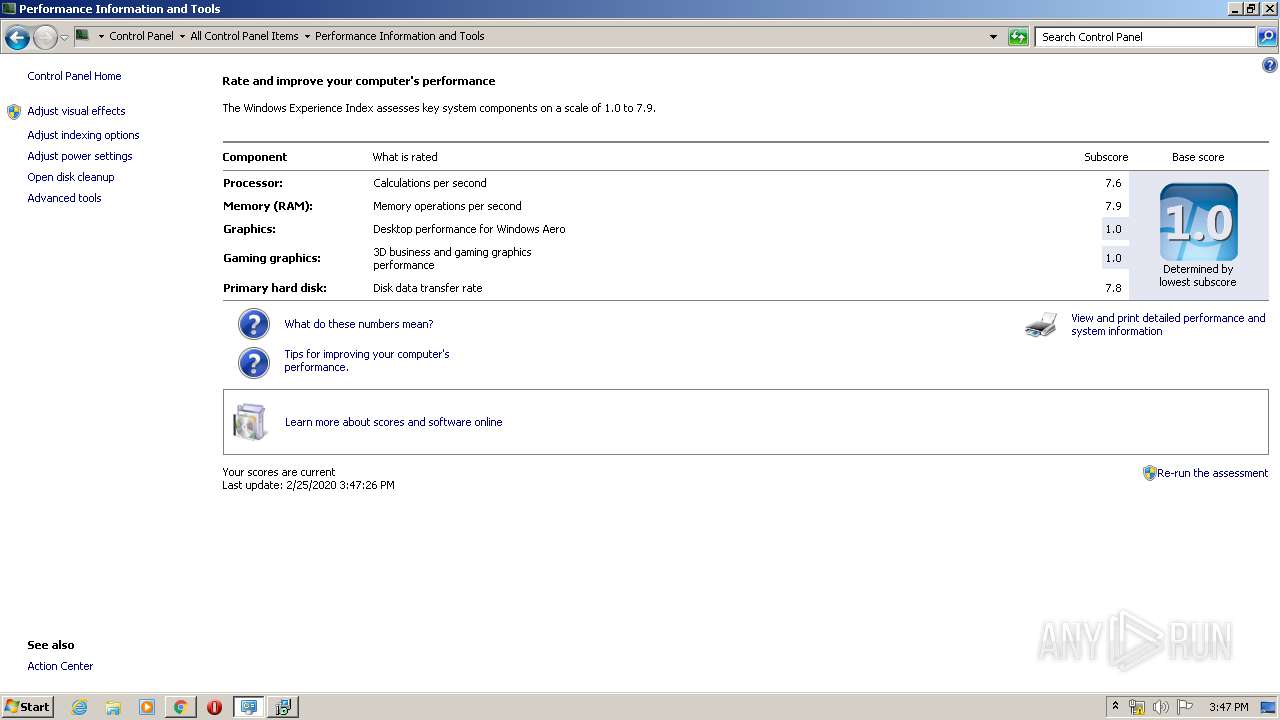Open Advanced tools
The height and width of the screenshot is (720, 1280).
tap(64, 198)
